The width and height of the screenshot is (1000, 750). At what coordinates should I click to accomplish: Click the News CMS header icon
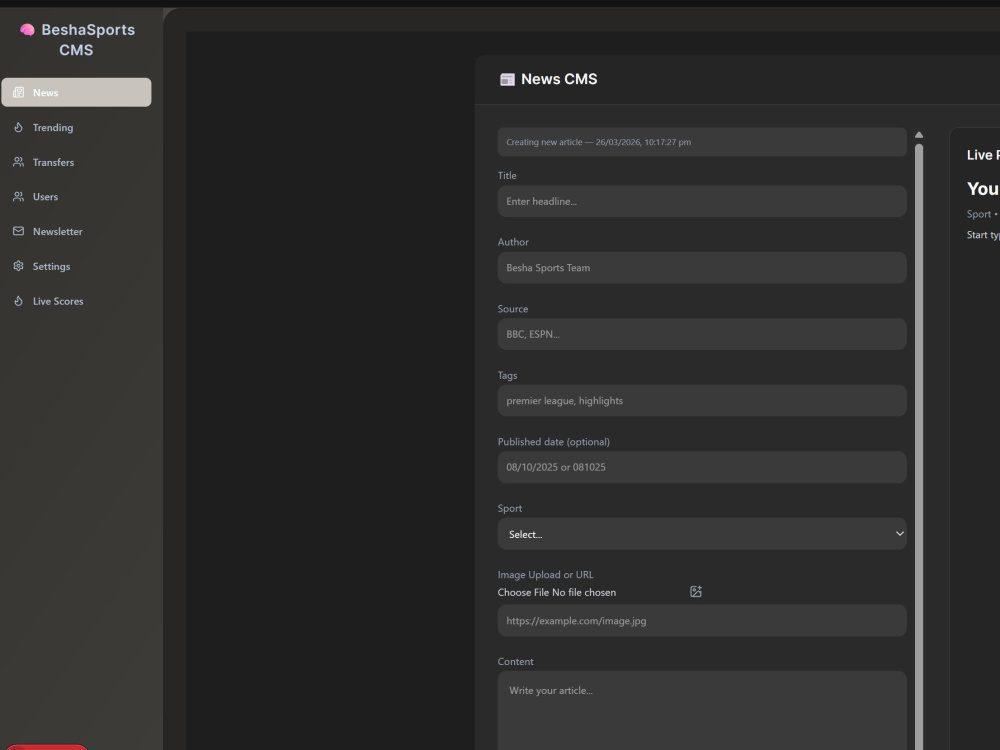pyautogui.click(x=507, y=79)
